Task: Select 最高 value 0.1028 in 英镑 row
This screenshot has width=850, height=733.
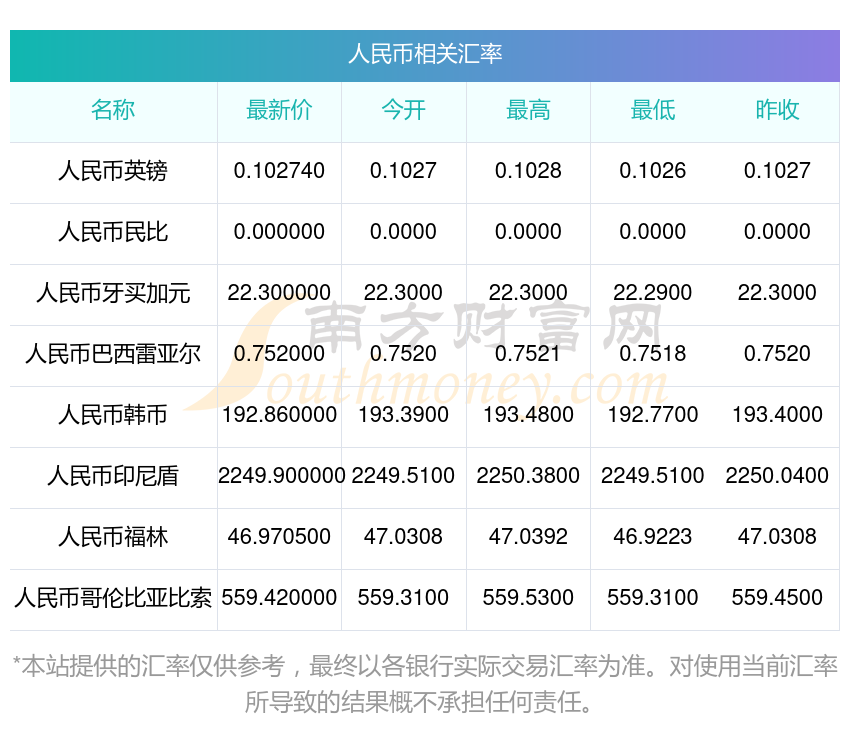Action: tap(528, 171)
